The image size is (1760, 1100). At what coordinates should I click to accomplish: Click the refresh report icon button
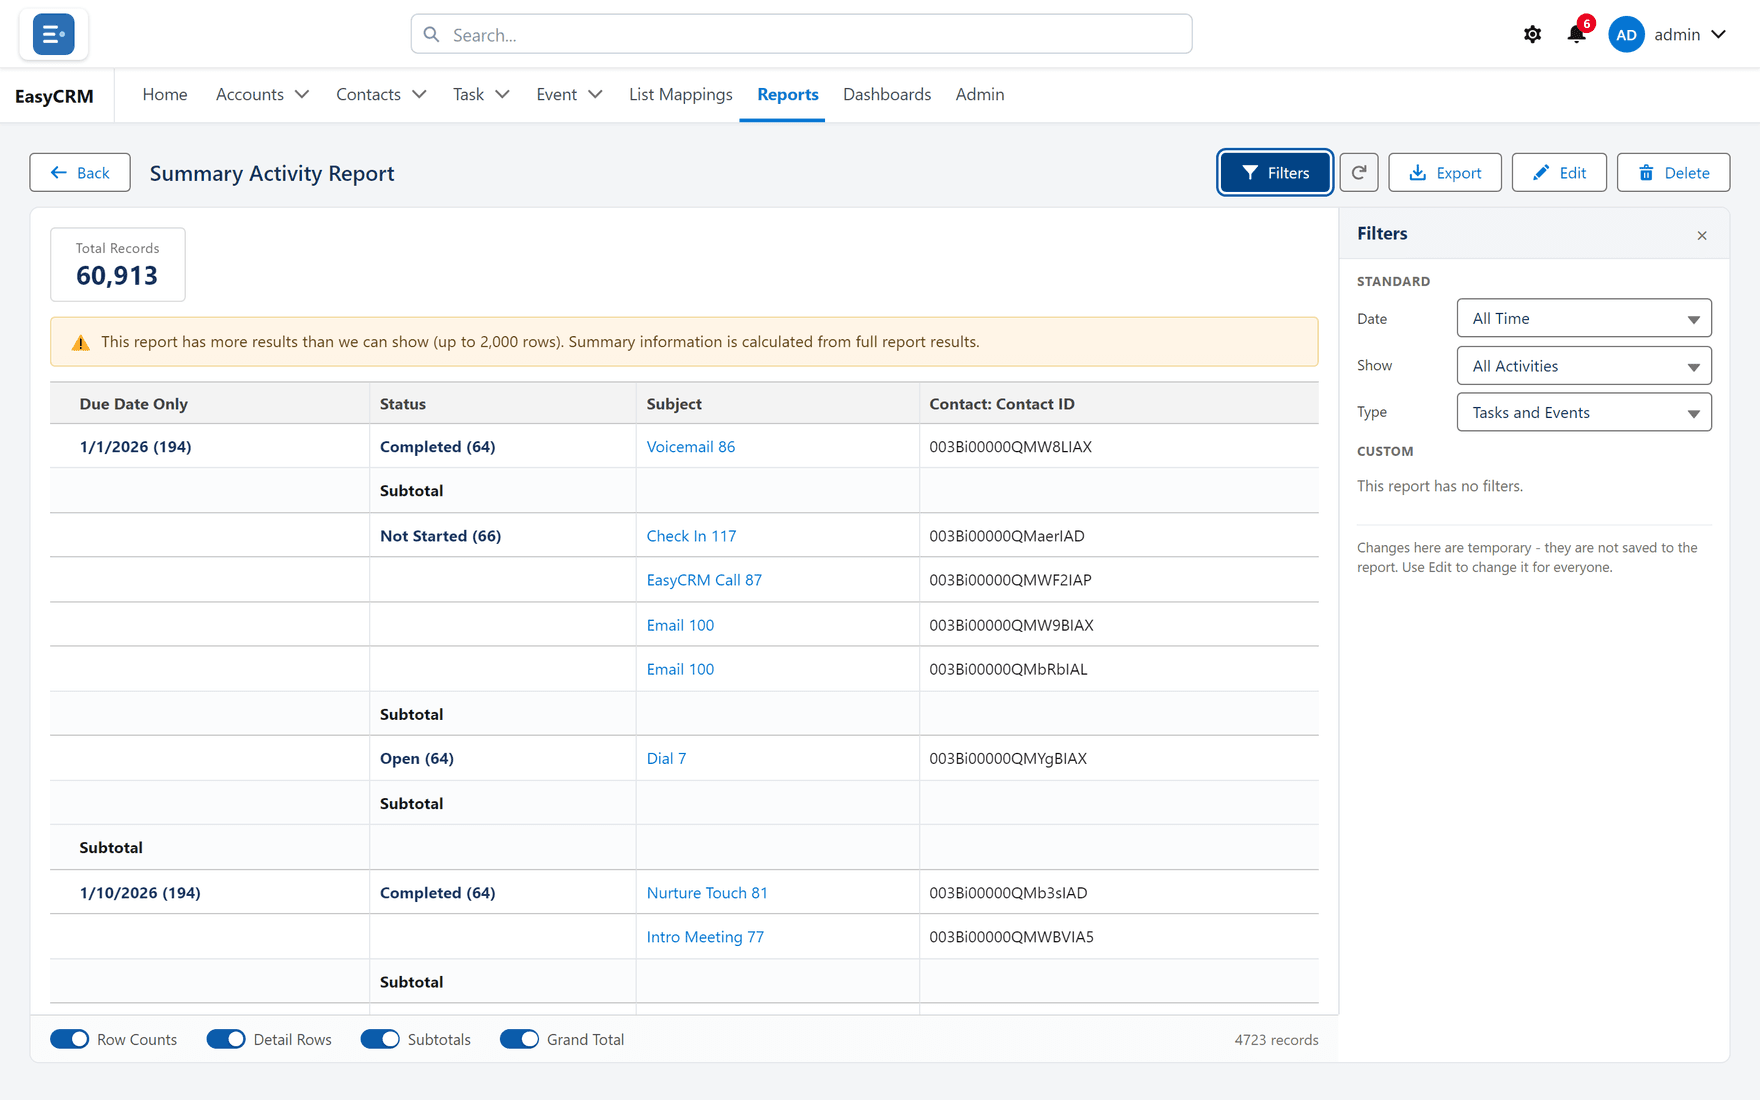(x=1359, y=173)
